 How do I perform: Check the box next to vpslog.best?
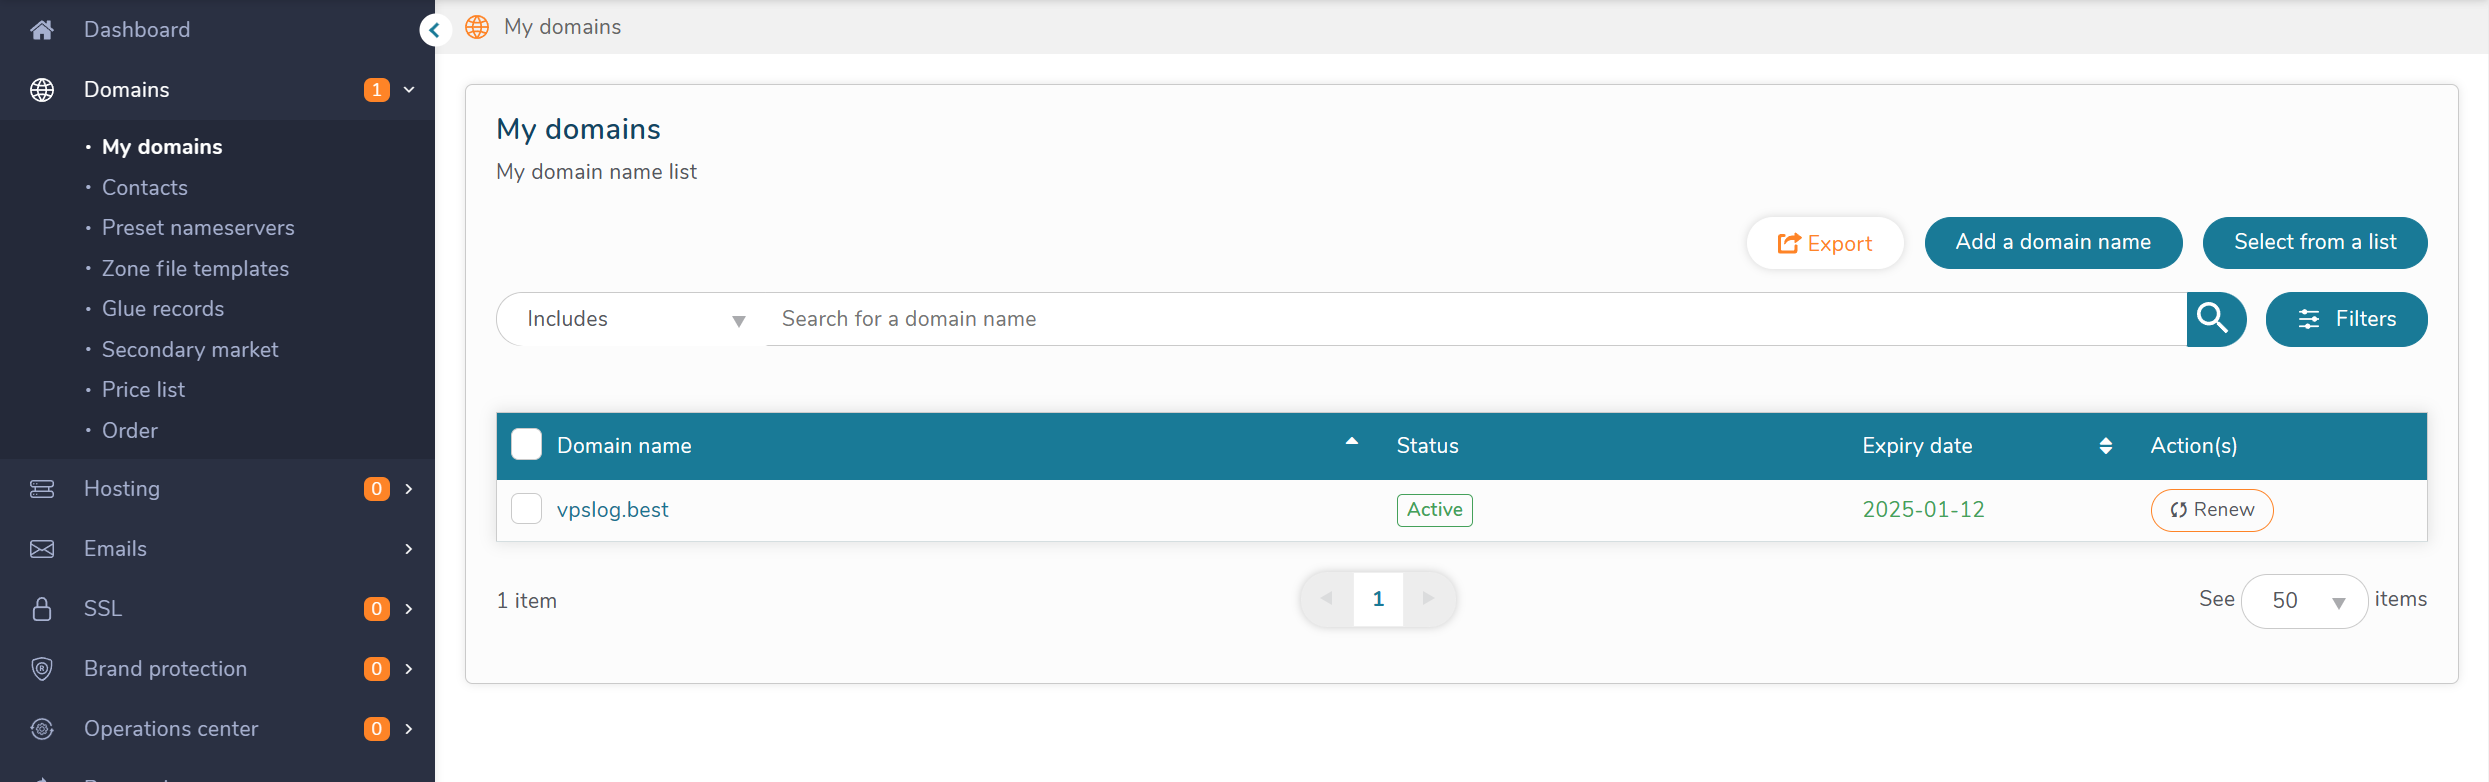coord(526,509)
